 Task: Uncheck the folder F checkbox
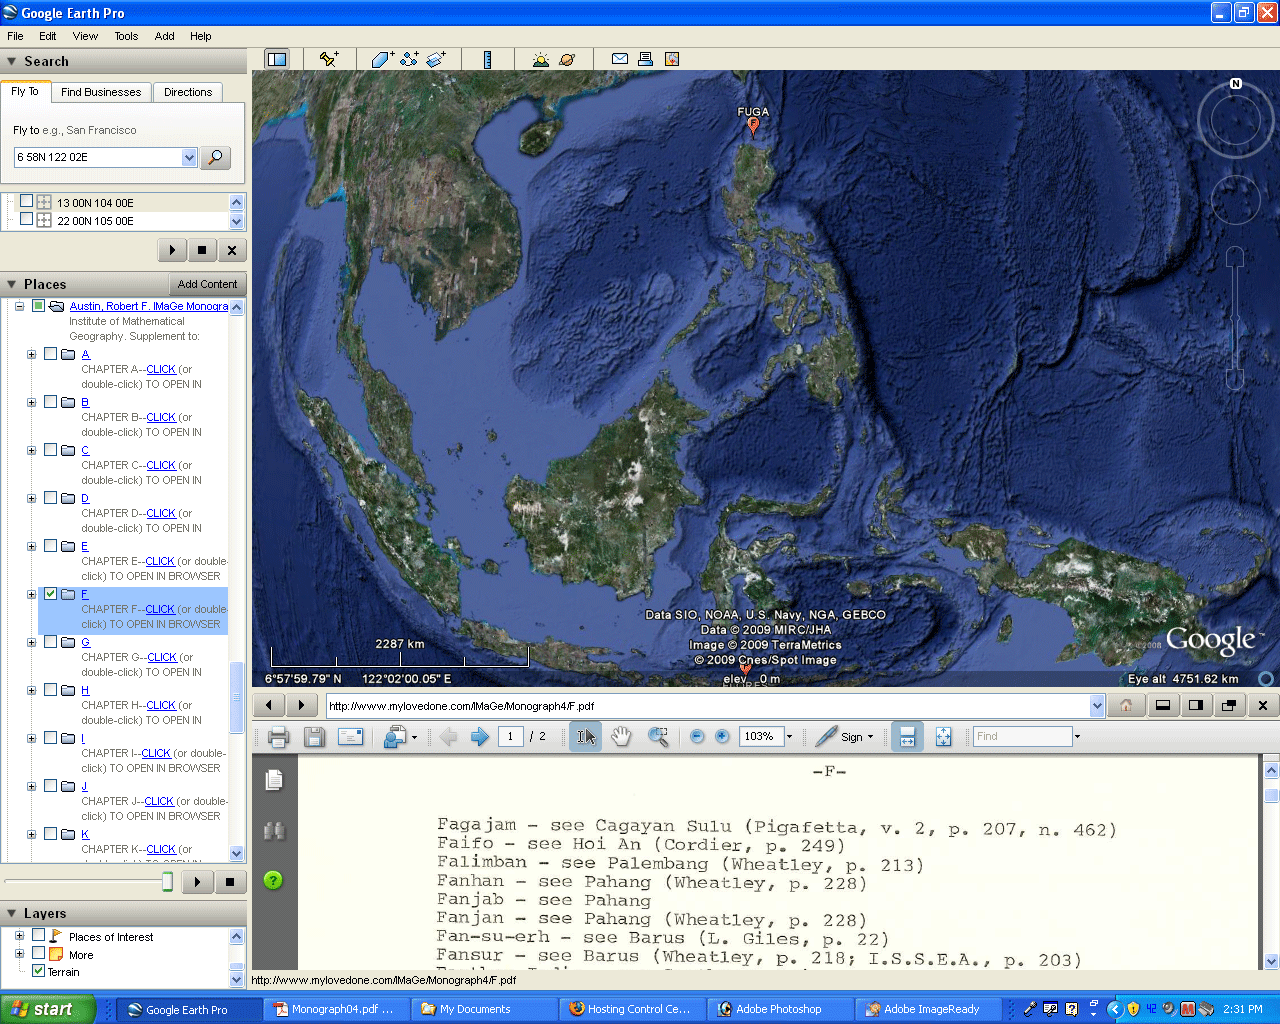click(50, 593)
